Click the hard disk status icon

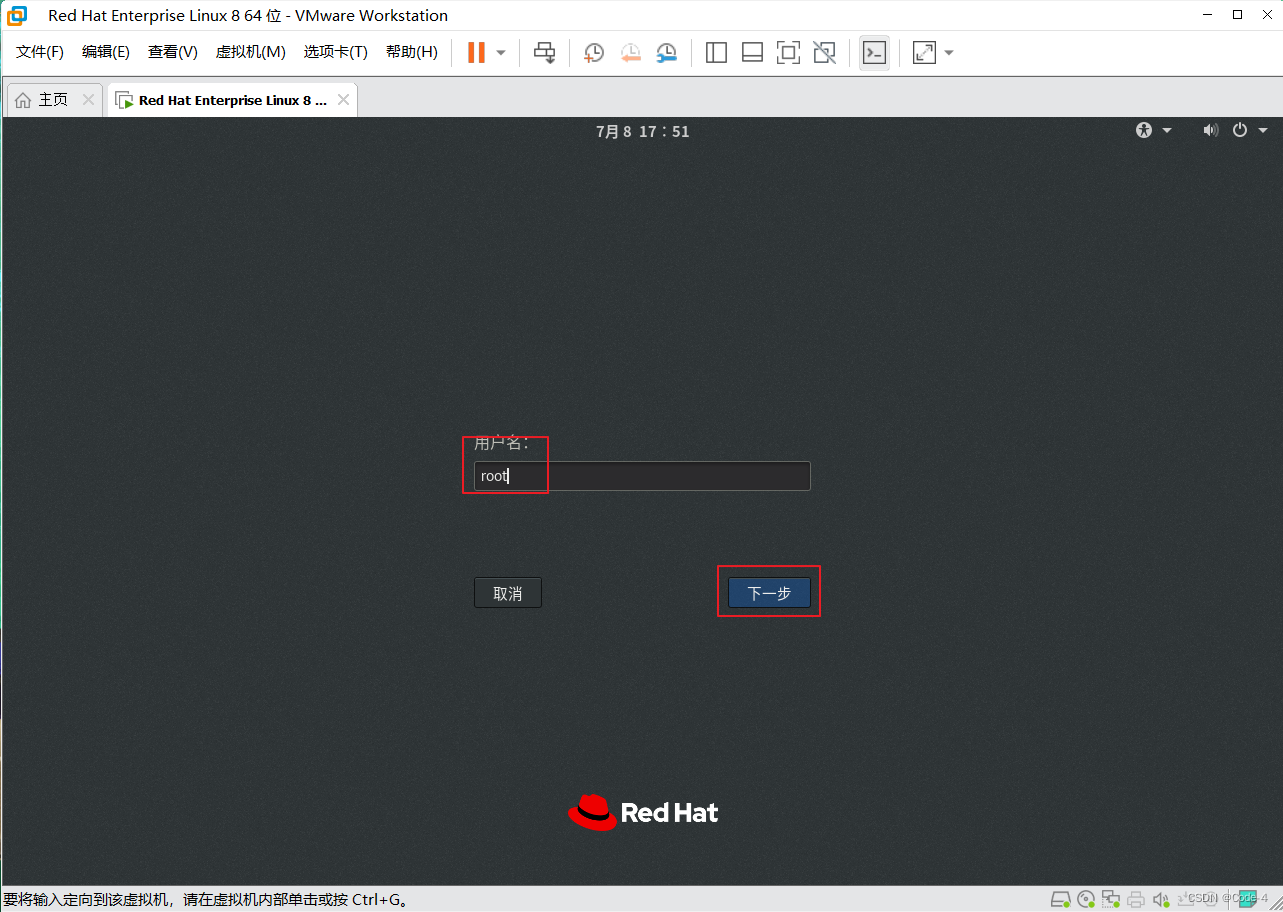[x=1061, y=898]
